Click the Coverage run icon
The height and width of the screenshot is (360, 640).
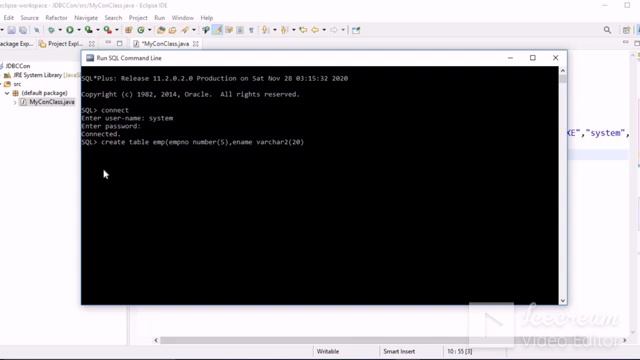(88, 30)
